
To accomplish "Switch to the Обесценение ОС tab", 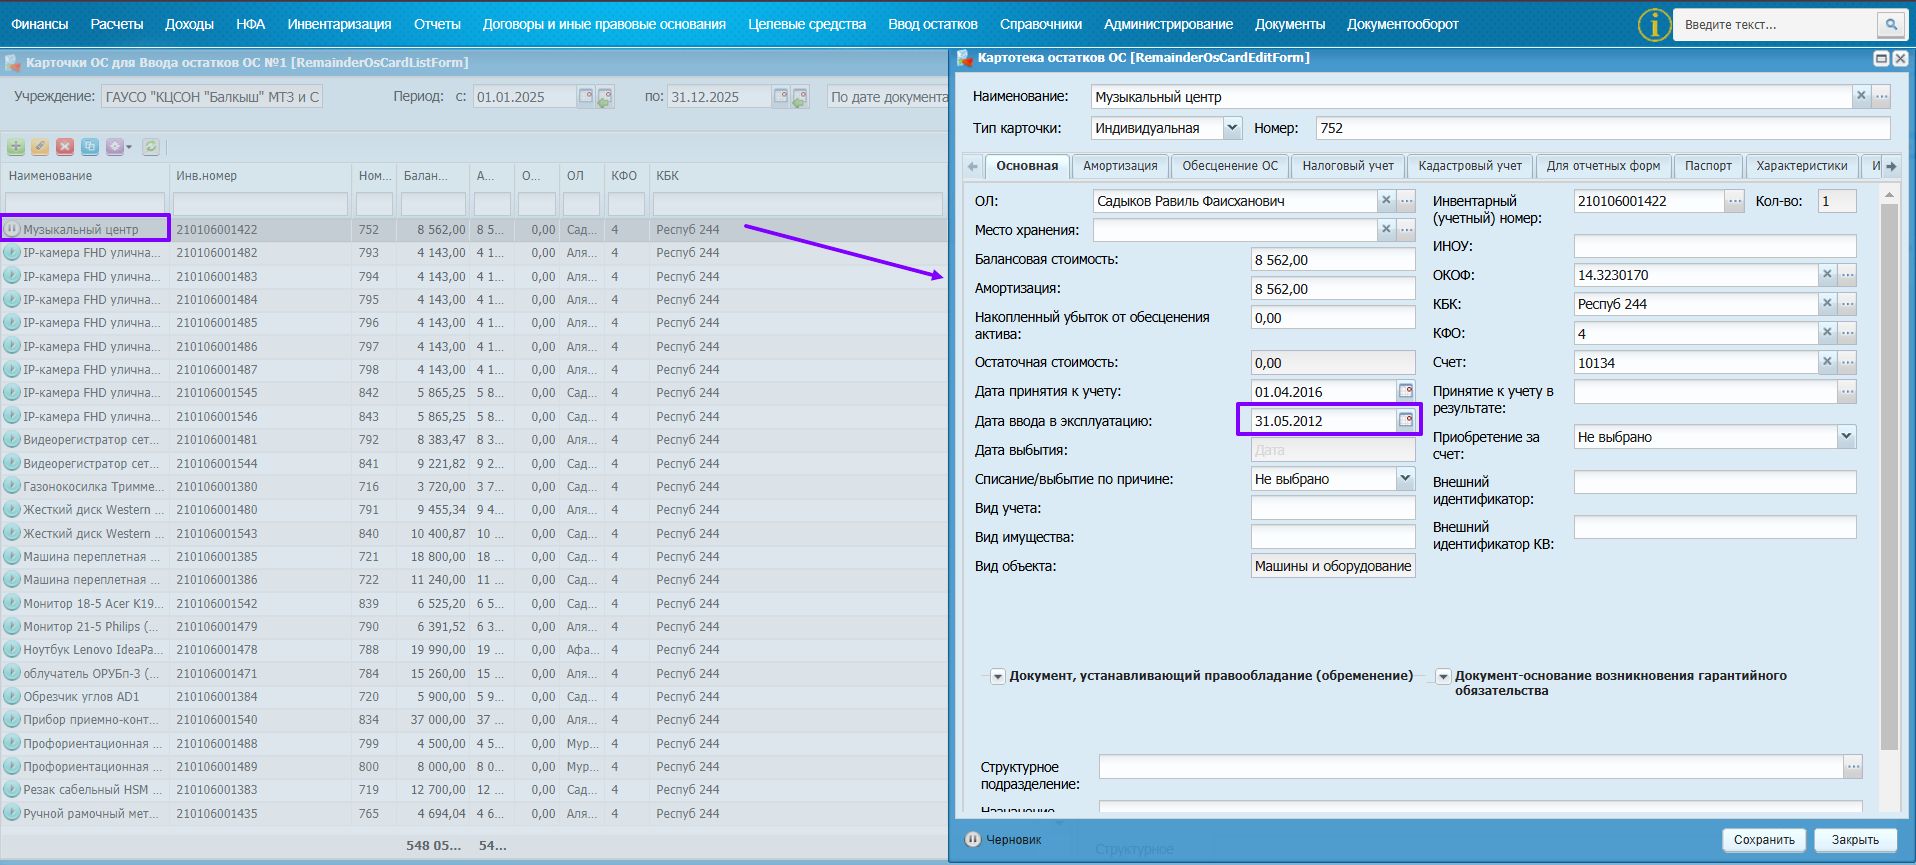I will [1230, 166].
